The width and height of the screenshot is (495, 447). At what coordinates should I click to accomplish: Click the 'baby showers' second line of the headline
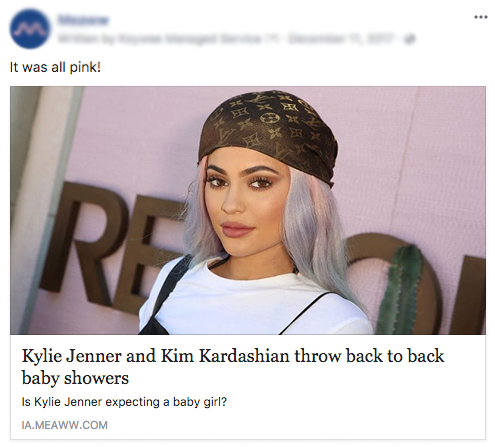click(75, 378)
